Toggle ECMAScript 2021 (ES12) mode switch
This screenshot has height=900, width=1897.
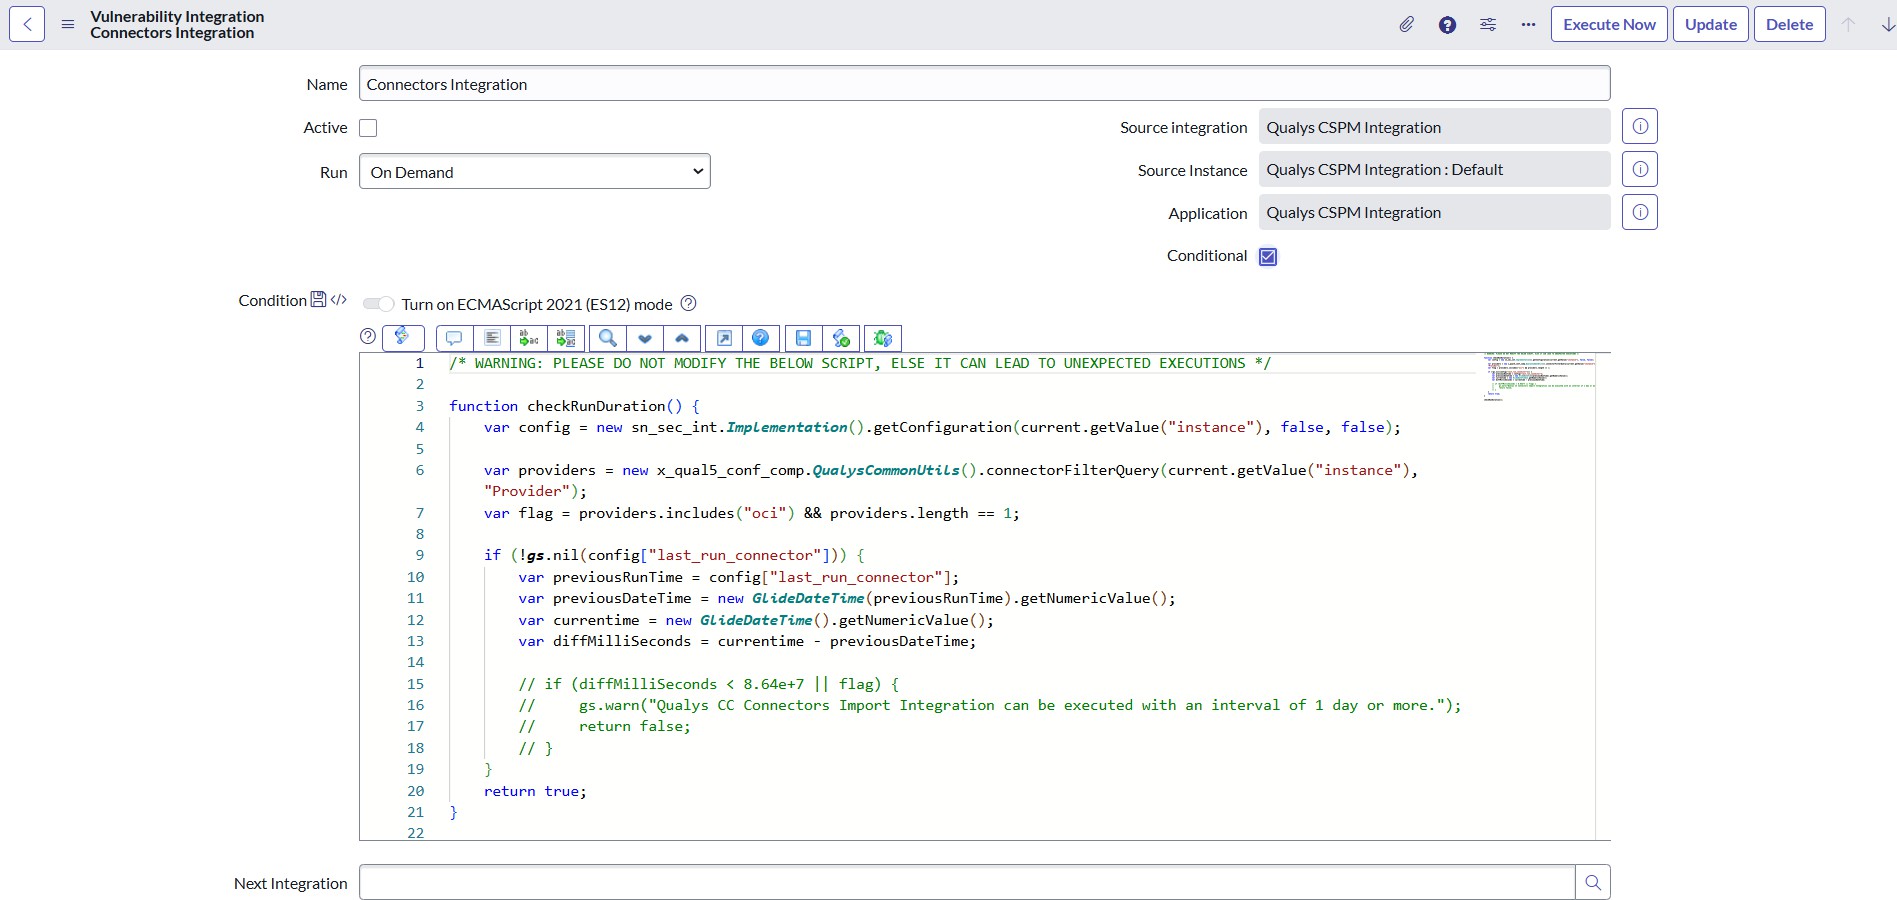click(378, 304)
